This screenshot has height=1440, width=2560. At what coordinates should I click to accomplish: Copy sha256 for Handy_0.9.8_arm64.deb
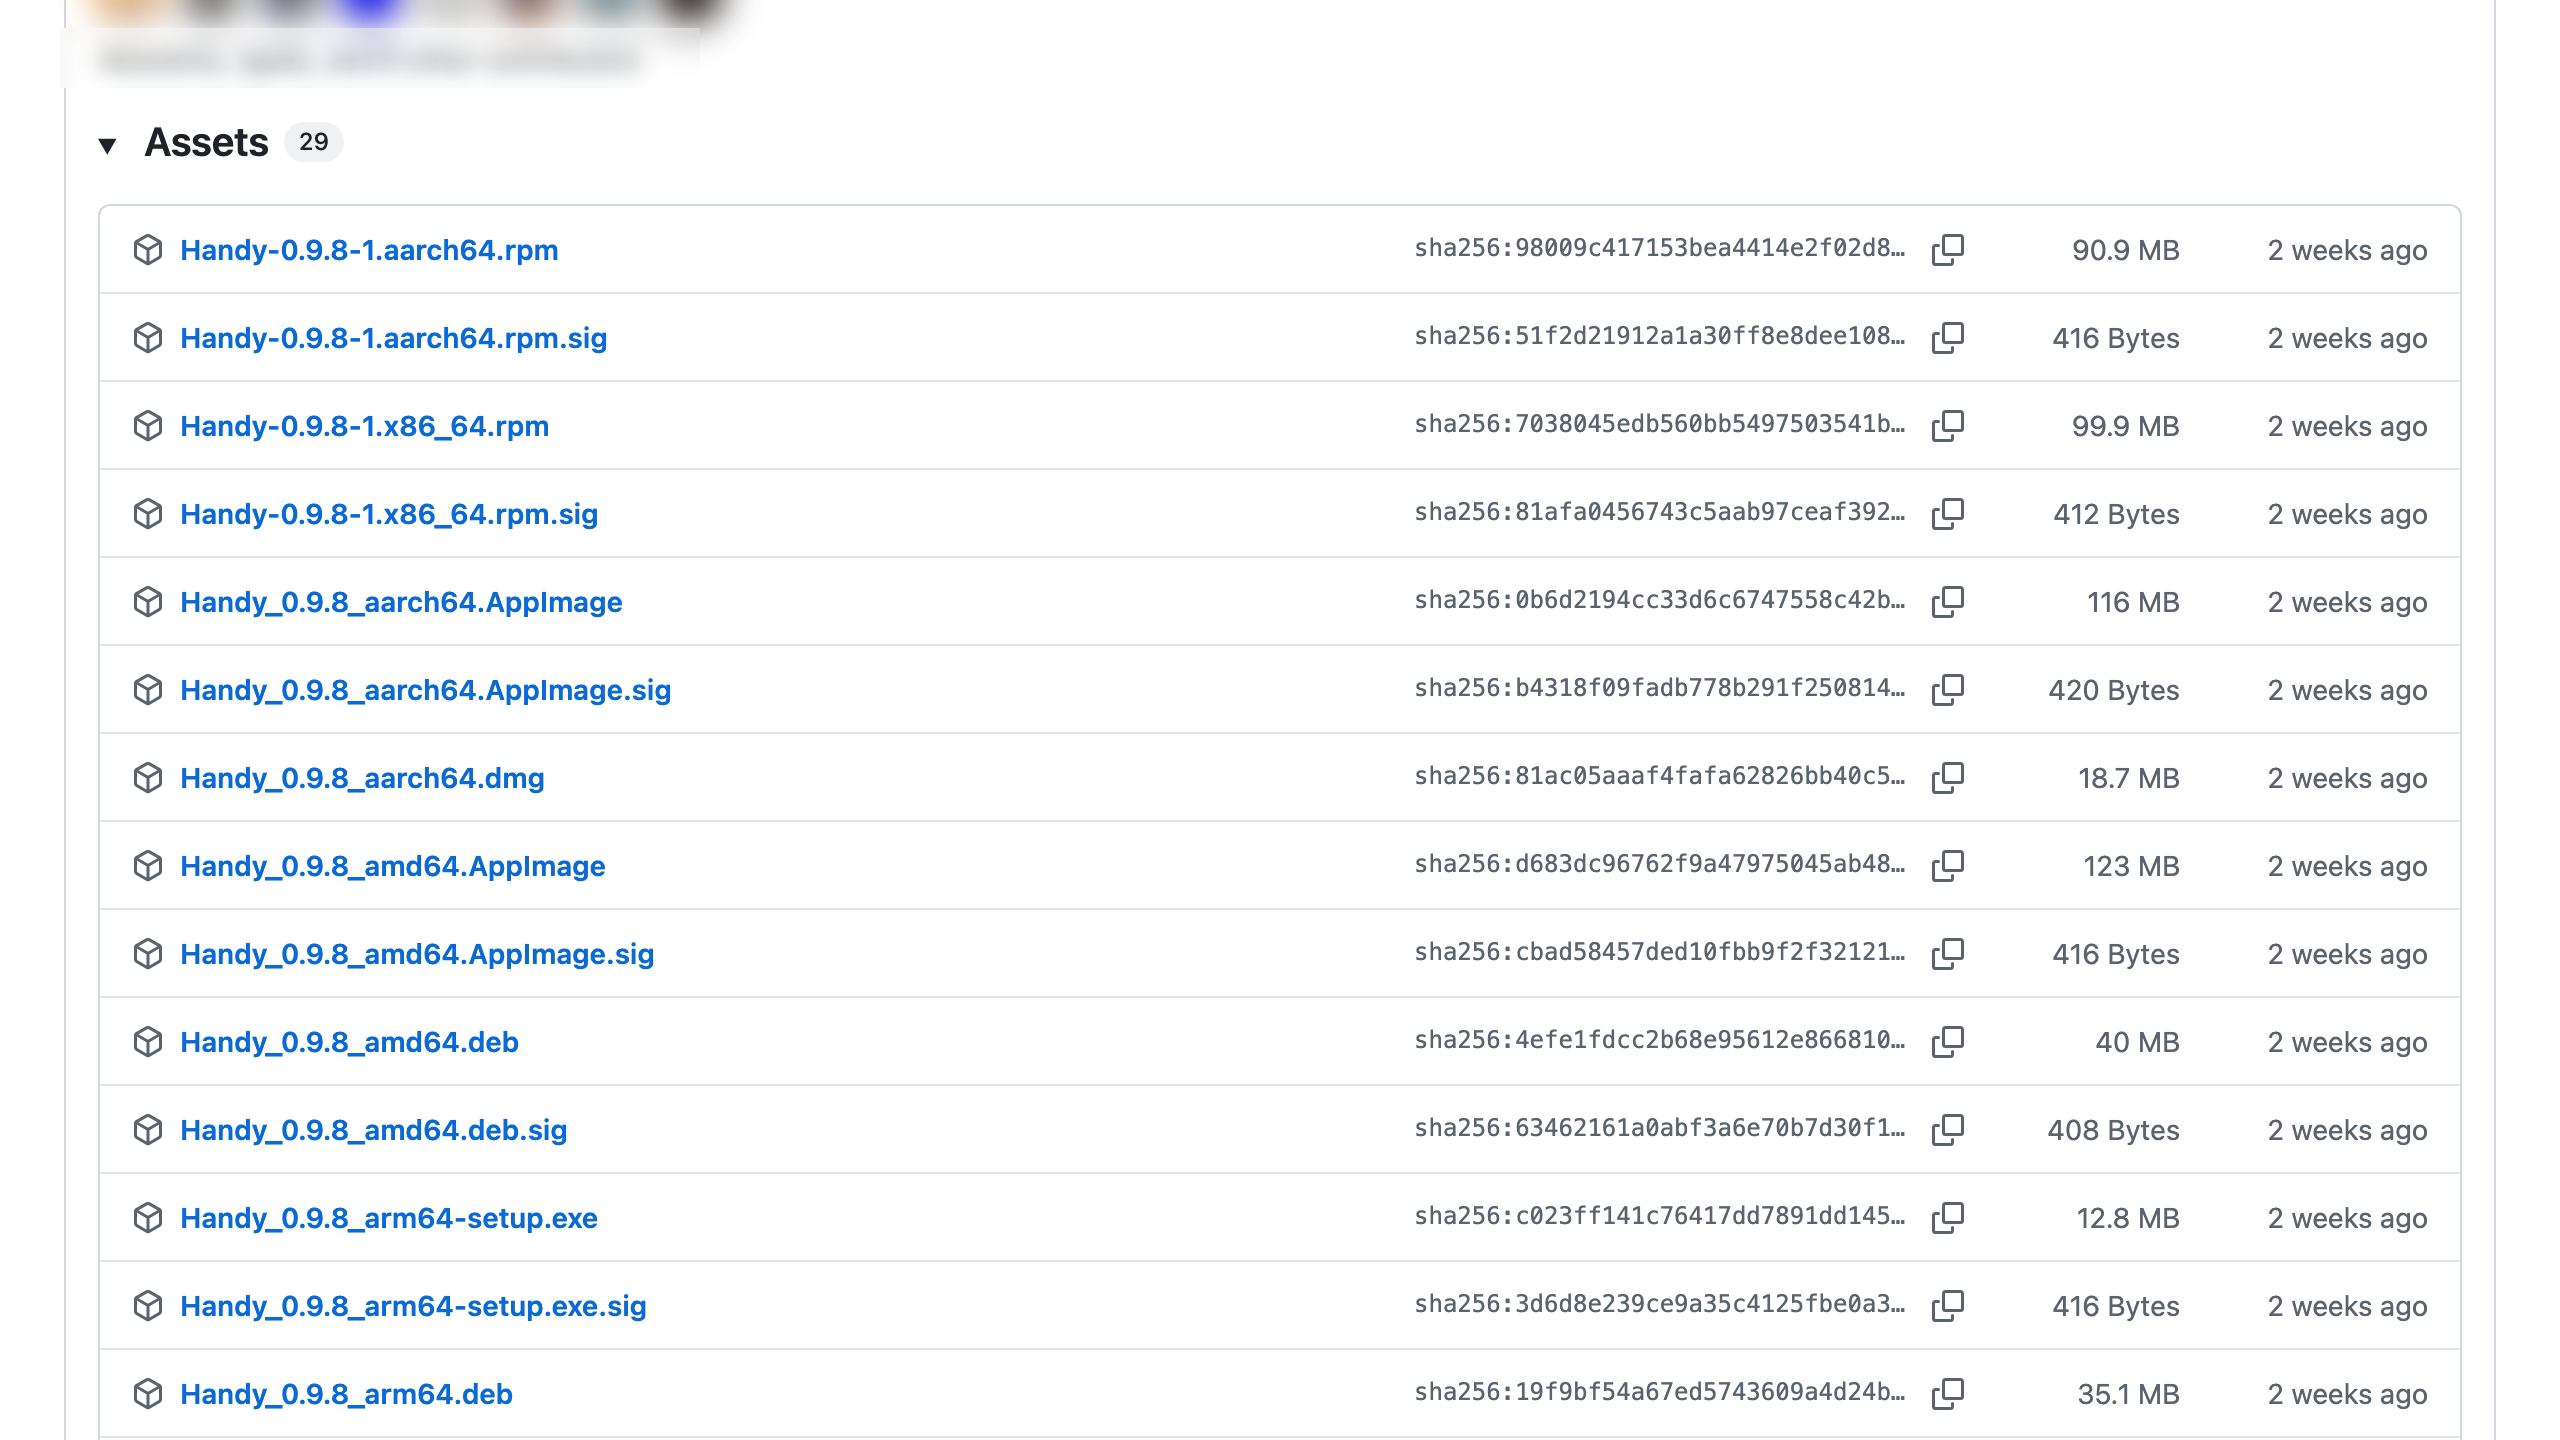(x=1948, y=1394)
